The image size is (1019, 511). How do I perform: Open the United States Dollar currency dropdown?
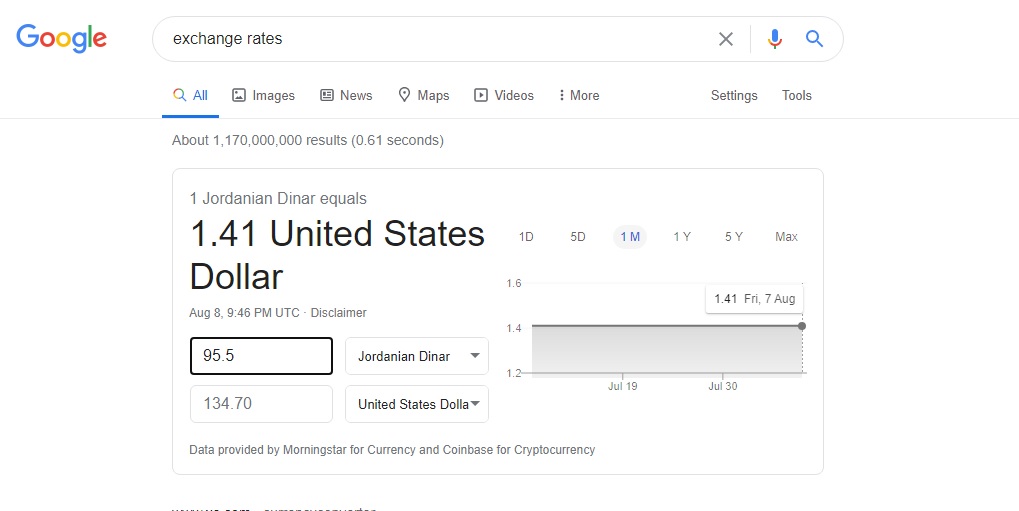coord(417,404)
